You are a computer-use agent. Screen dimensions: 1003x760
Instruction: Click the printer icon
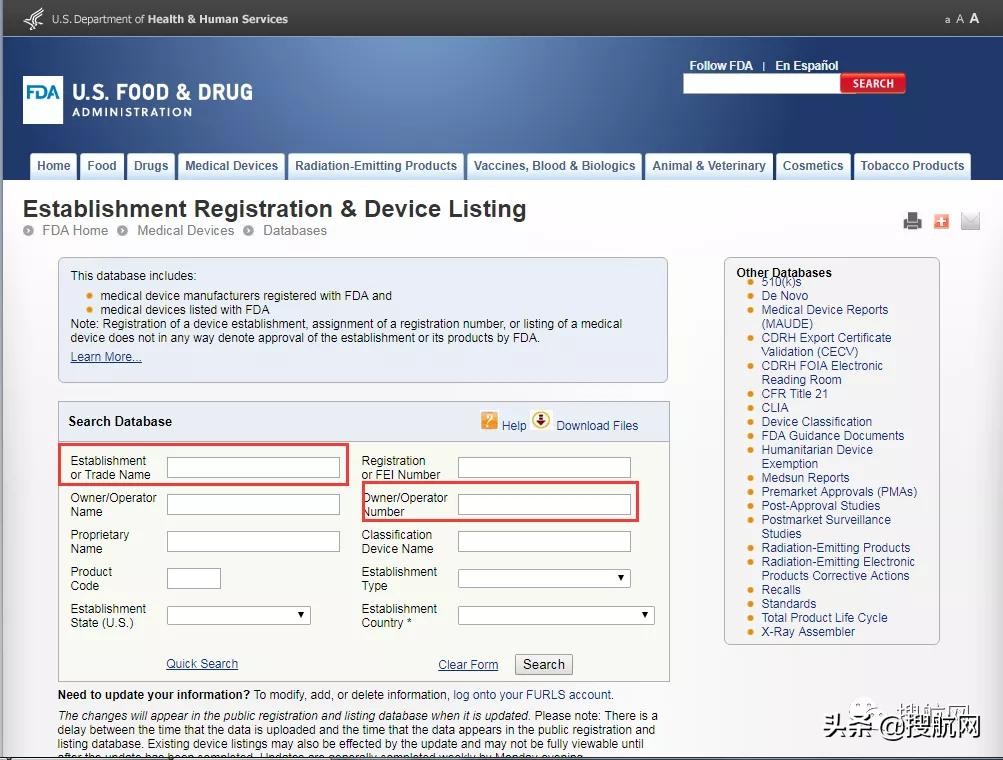[912, 221]
